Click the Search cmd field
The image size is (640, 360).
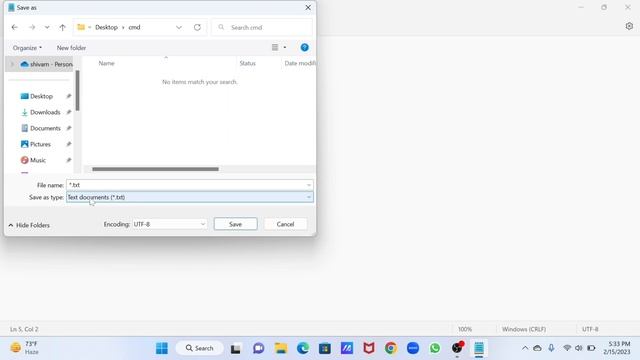[262, 27]
